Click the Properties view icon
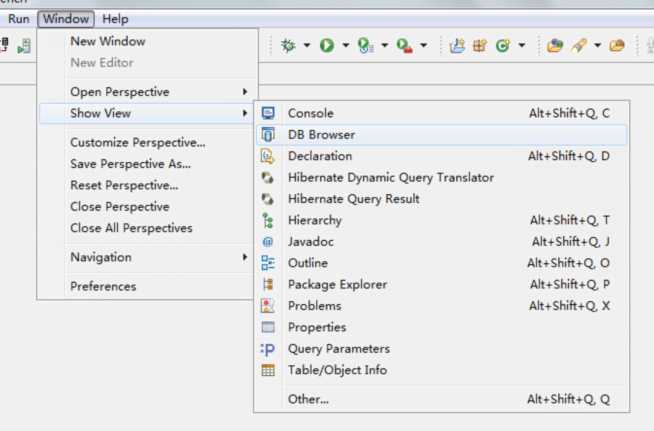The width and height of the screenshot is (654, 431). click(268, 327)
